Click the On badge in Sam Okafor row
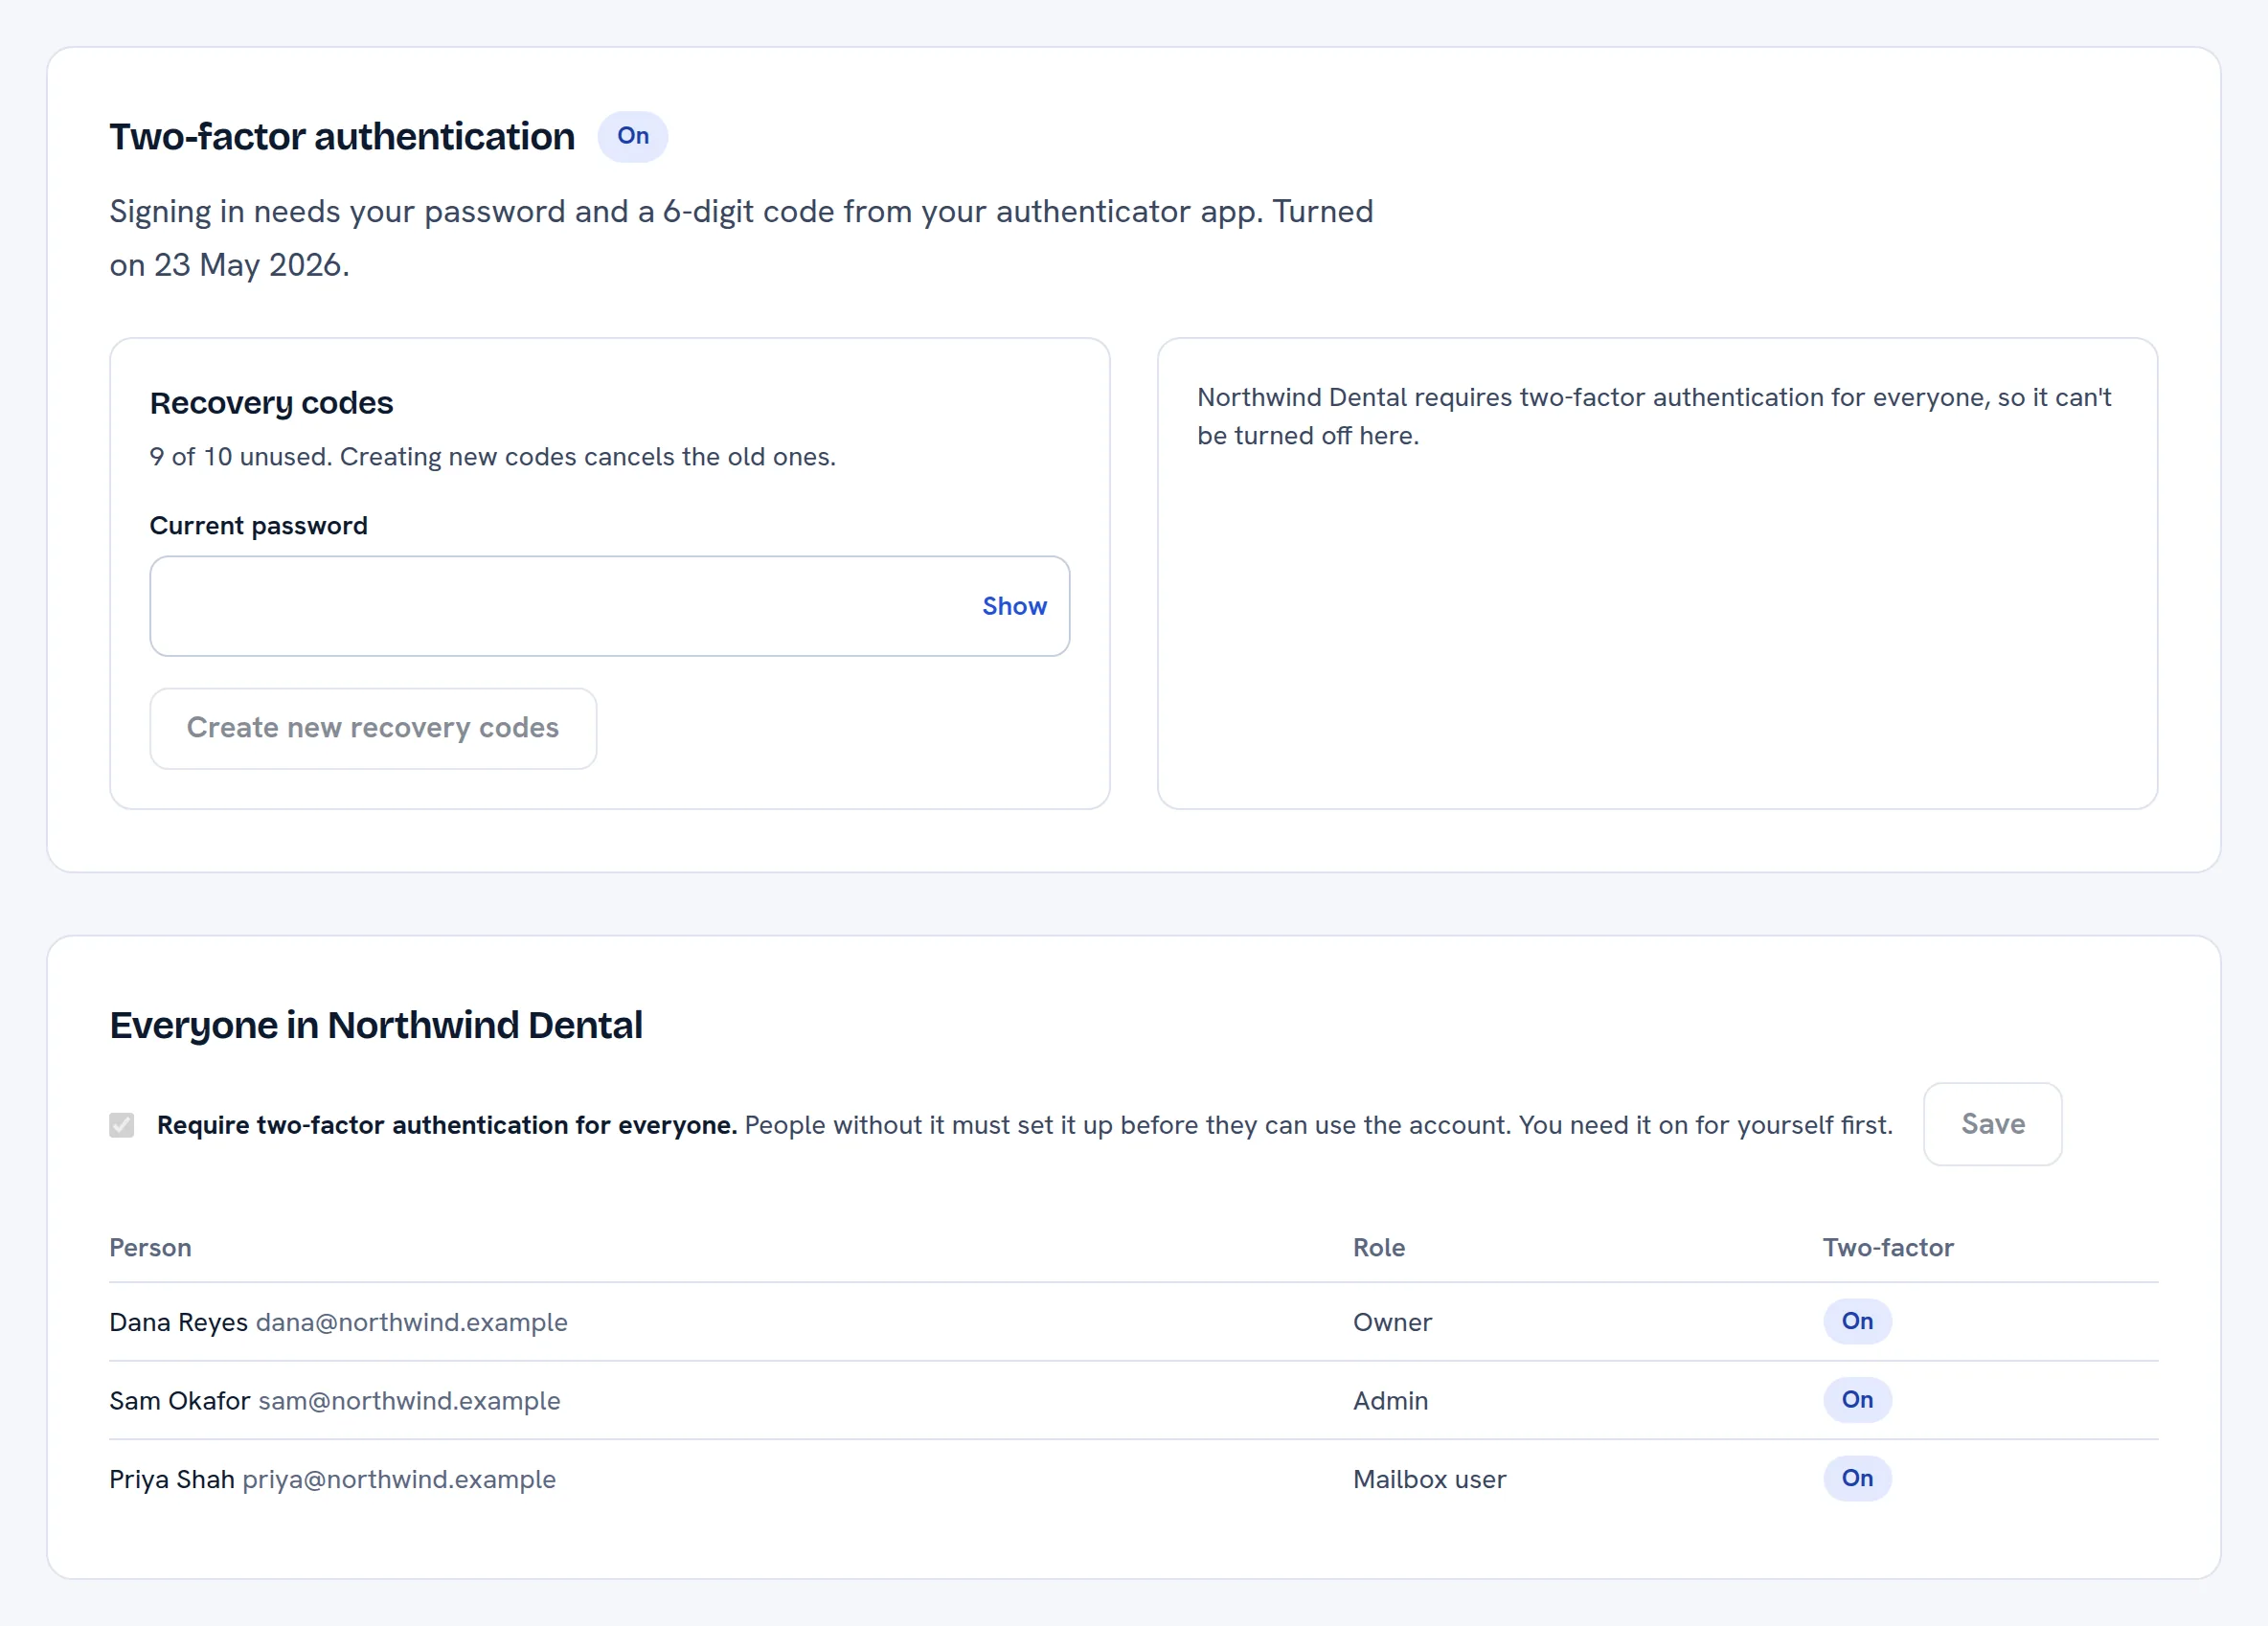The image size is (2268, 1626). pos(1857,1400)
